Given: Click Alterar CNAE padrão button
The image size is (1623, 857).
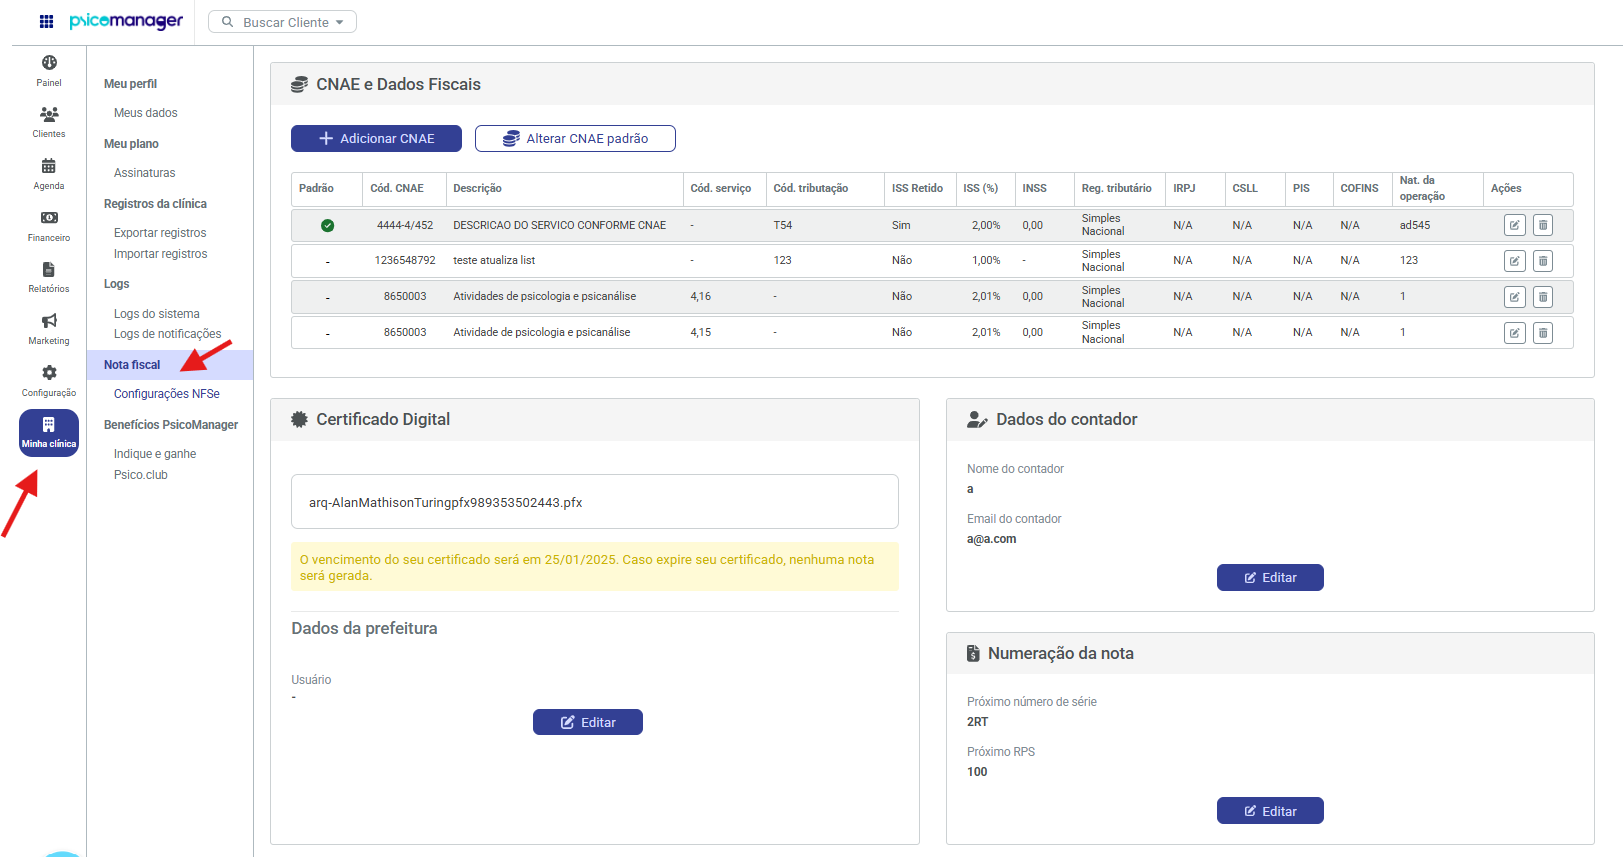Looking at the screenshot, I should pos(575,139).
